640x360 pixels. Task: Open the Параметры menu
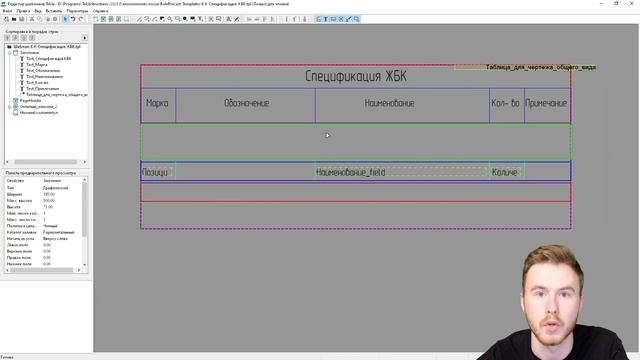77,11
